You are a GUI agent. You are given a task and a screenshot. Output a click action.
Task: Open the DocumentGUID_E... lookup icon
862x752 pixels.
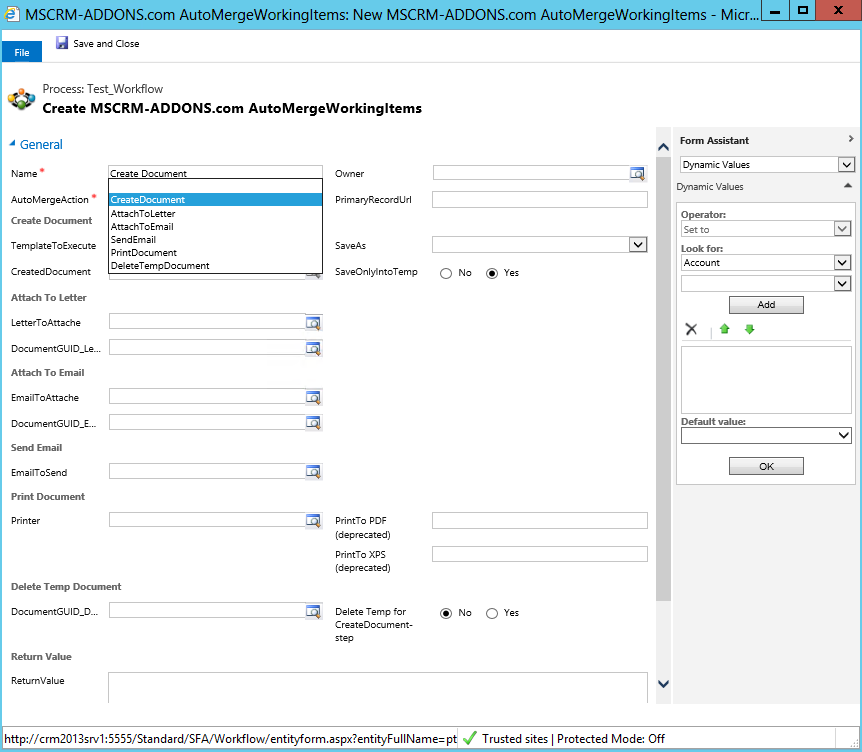tap(313, 423)
